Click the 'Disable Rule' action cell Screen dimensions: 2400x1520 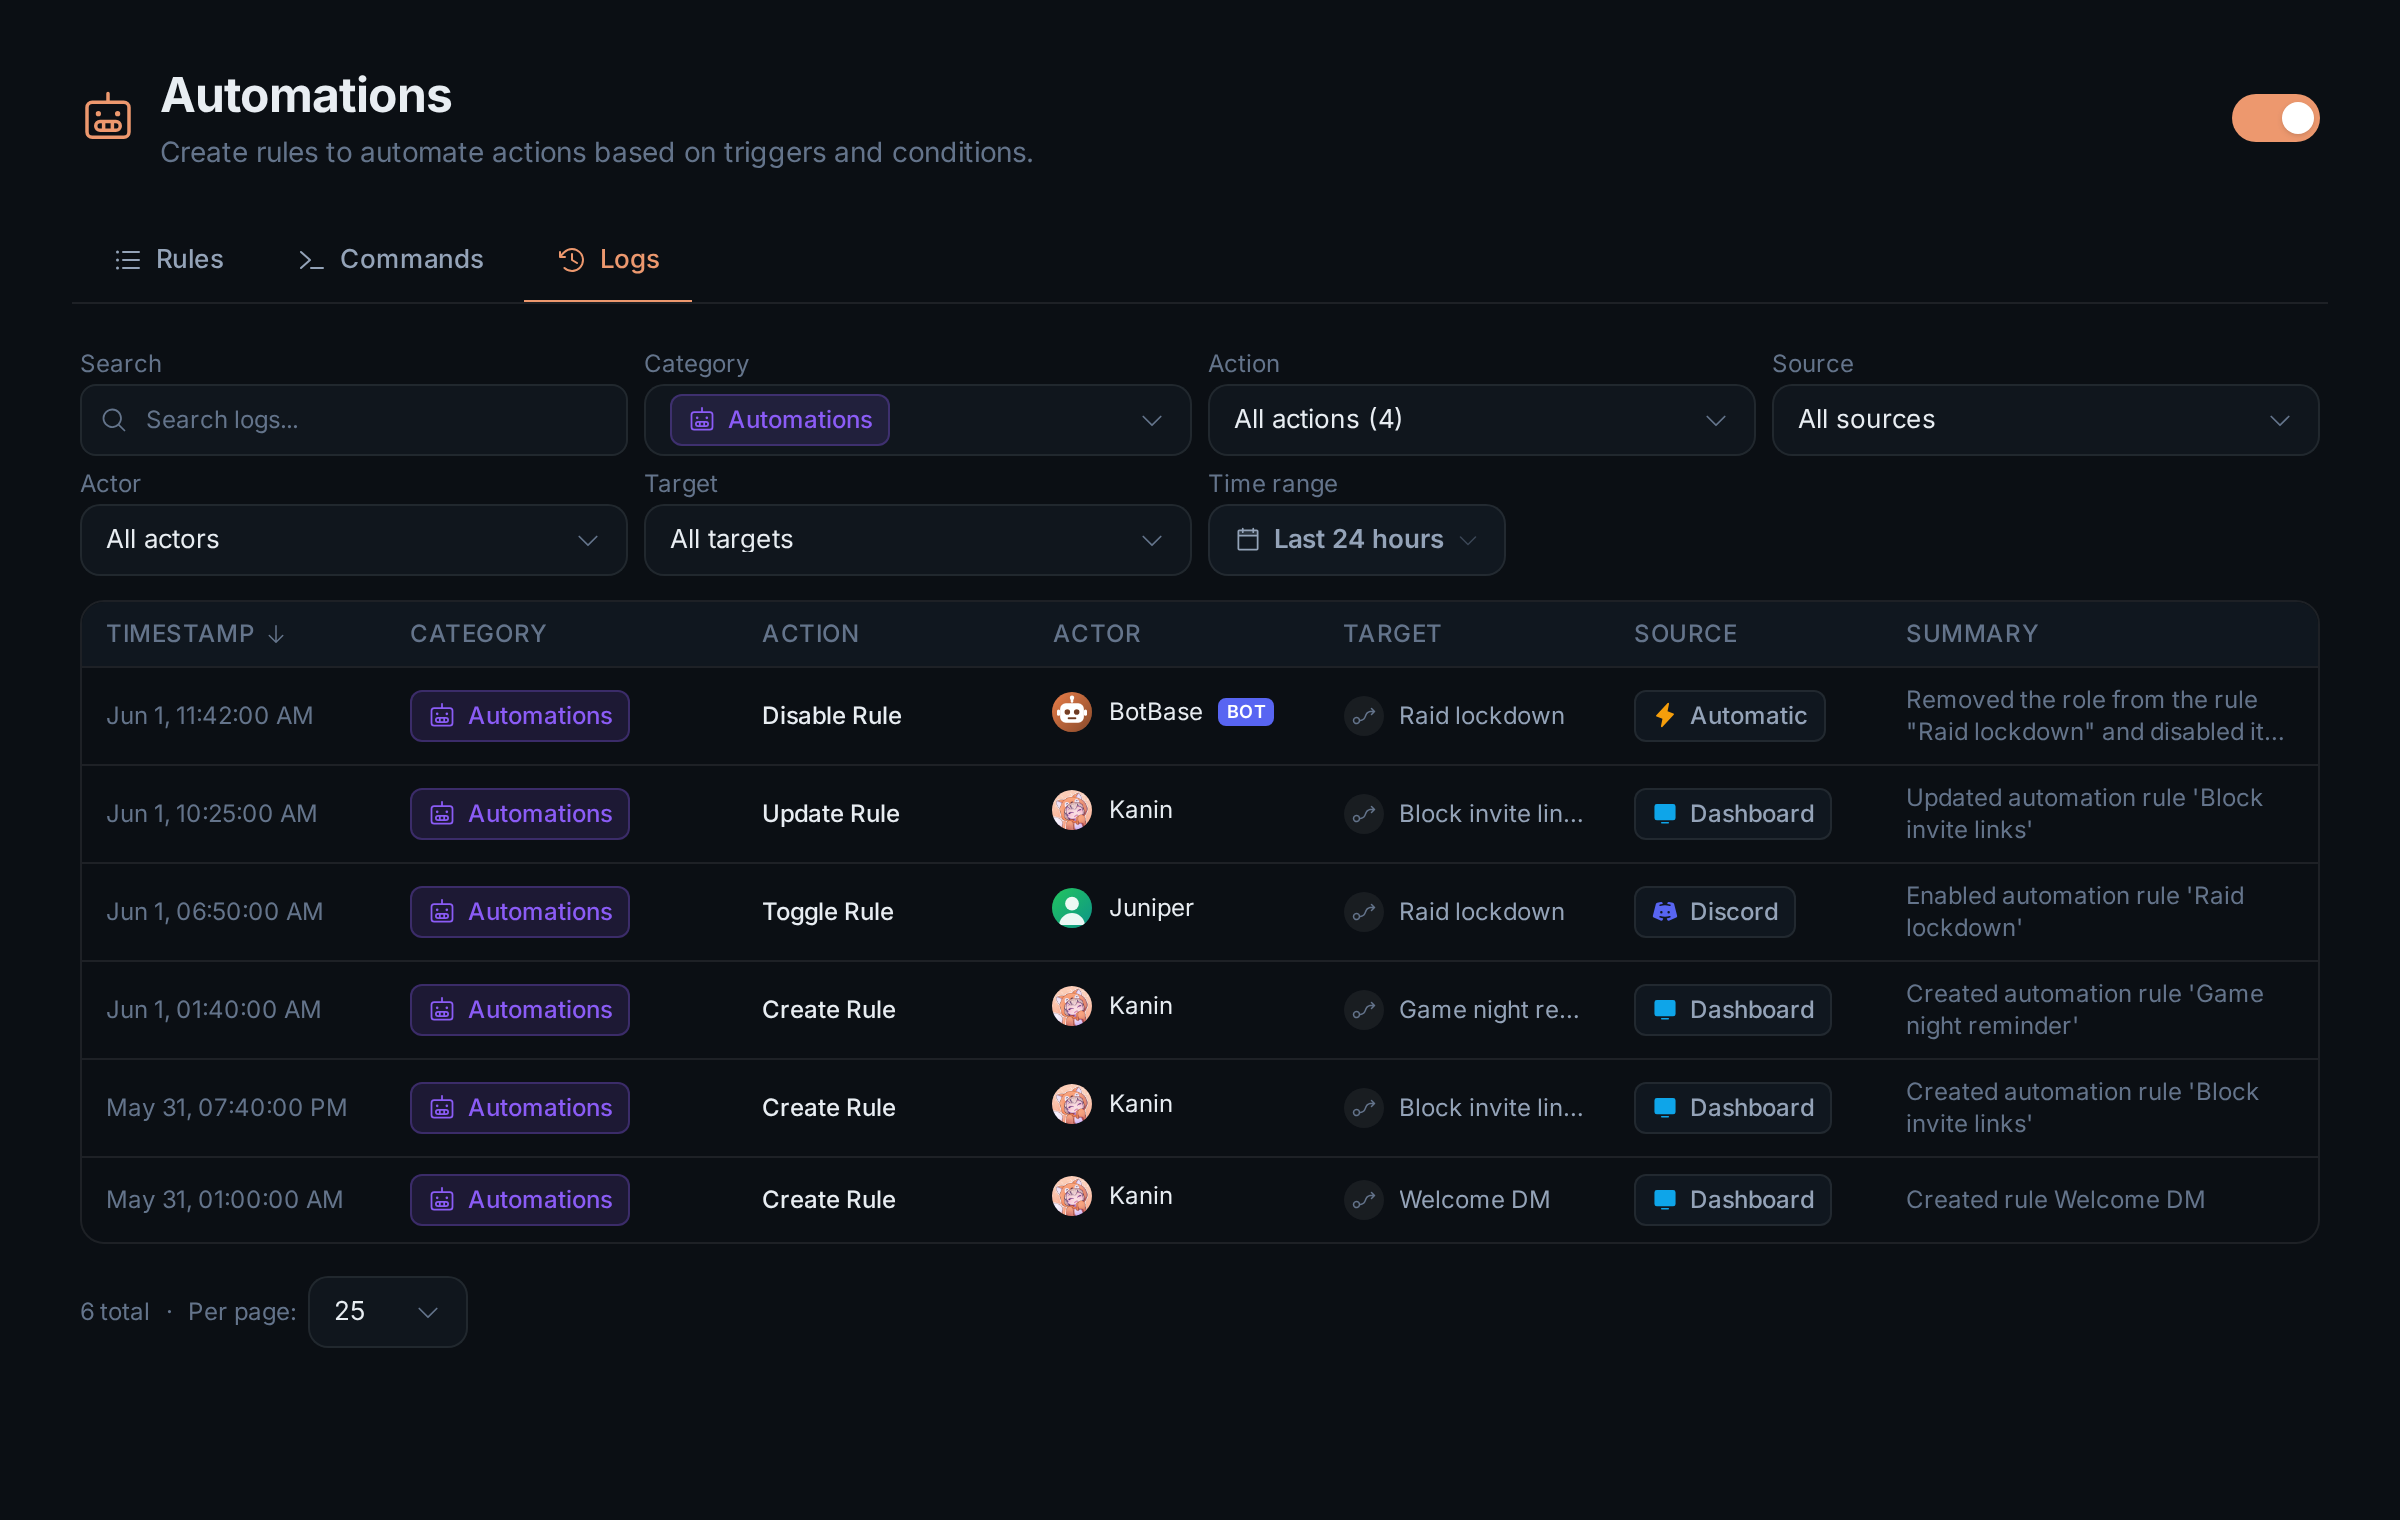click(832, 716)
